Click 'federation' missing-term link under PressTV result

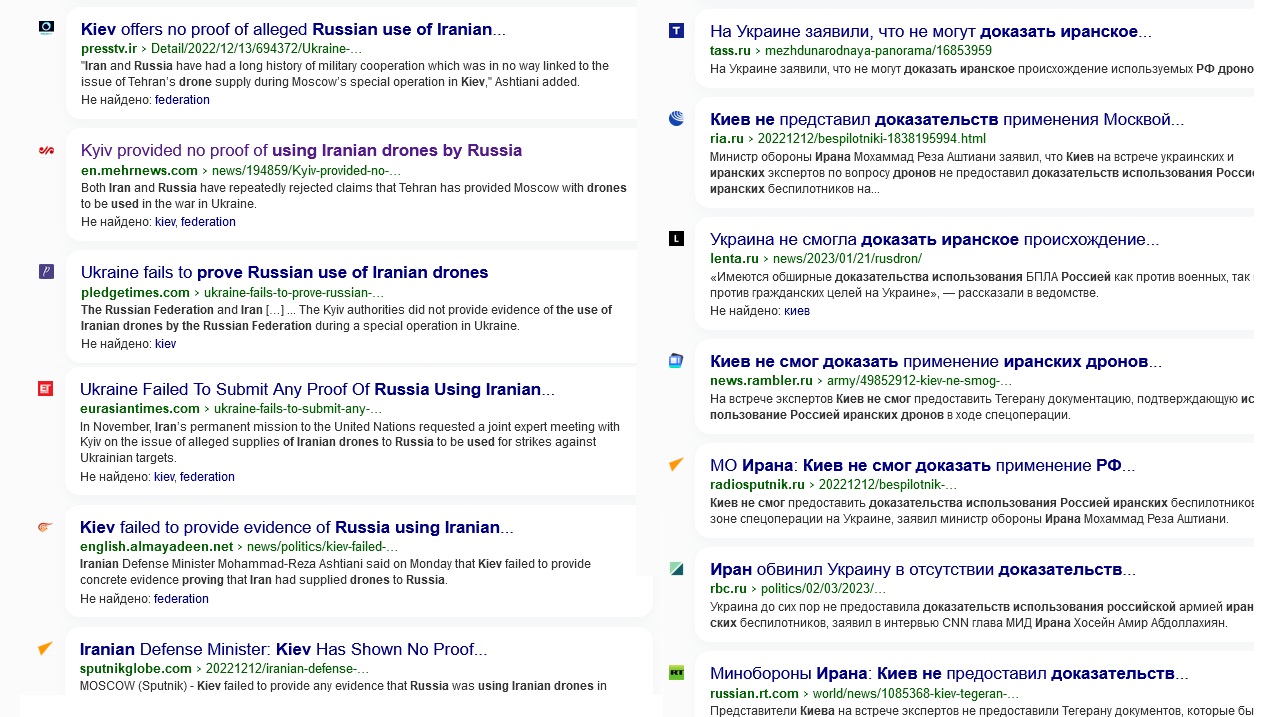click(x=182, y=100)
